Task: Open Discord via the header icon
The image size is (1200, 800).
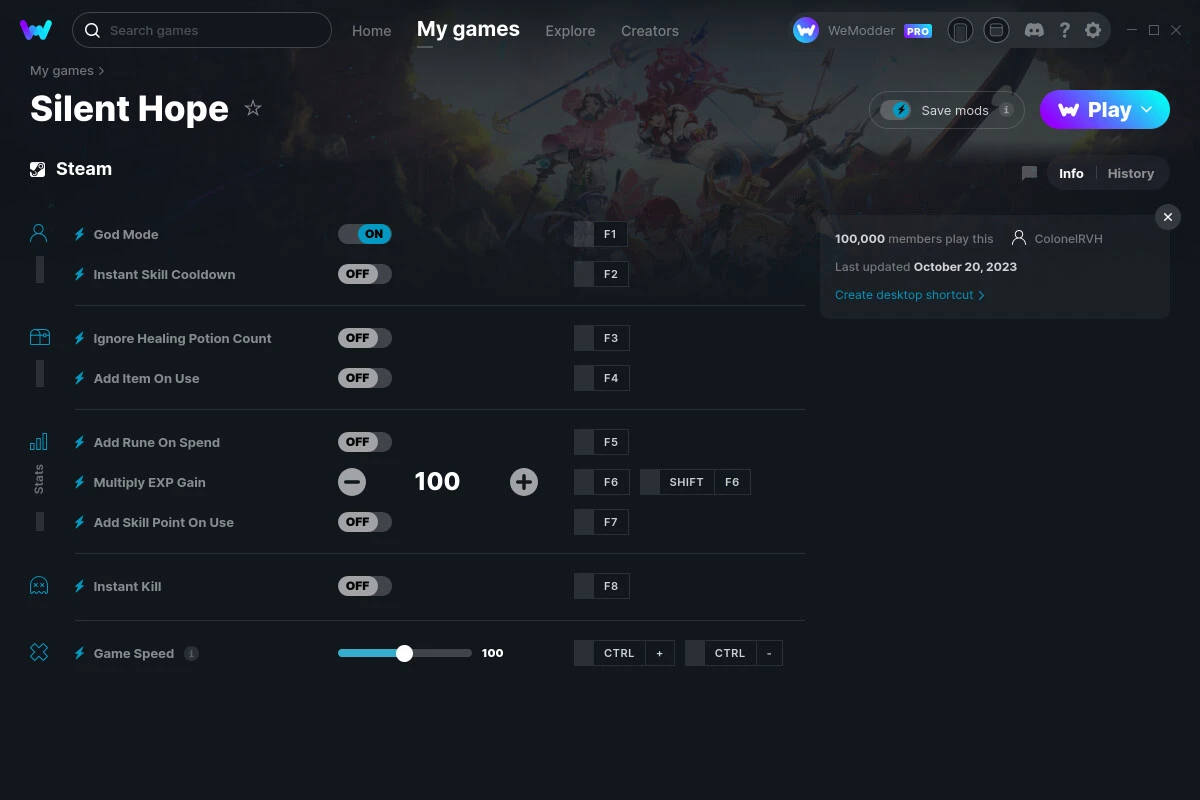Action: click(1035, 30)
